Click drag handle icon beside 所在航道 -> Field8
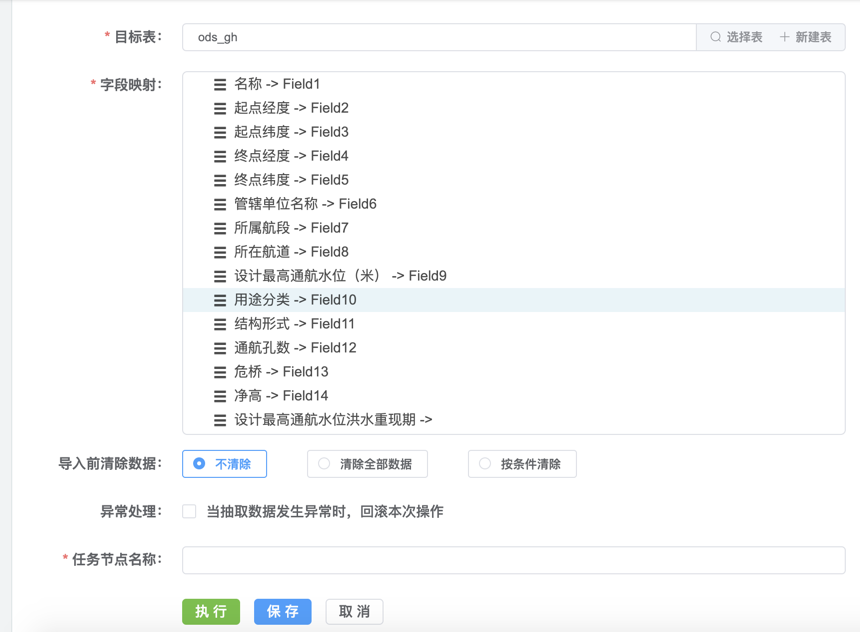Screen dimensions: 860x632 click(220, 253)
